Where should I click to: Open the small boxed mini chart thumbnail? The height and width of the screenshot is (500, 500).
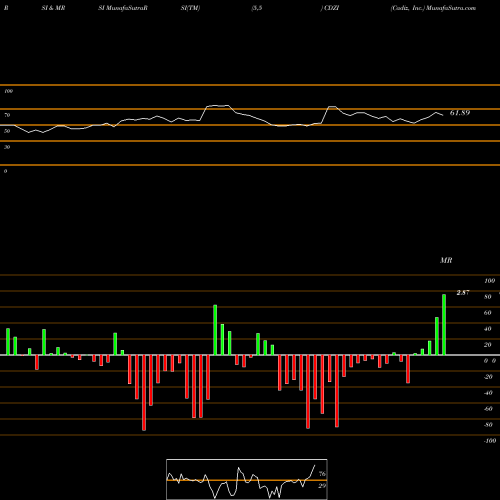click(247, 479)
